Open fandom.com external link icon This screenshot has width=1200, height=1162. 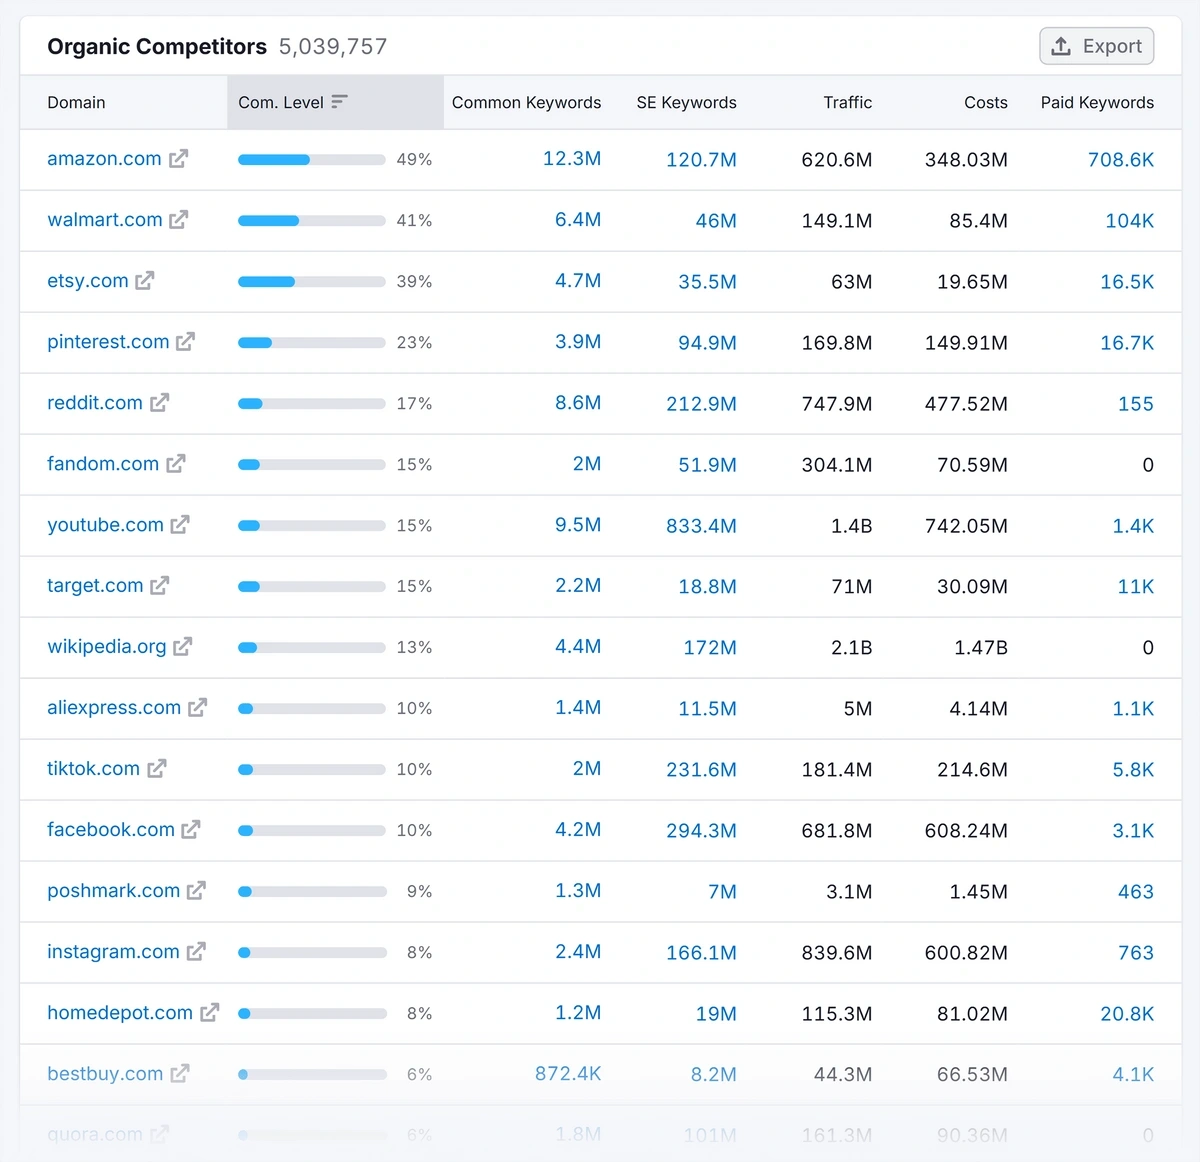click(x=176, y=464)
